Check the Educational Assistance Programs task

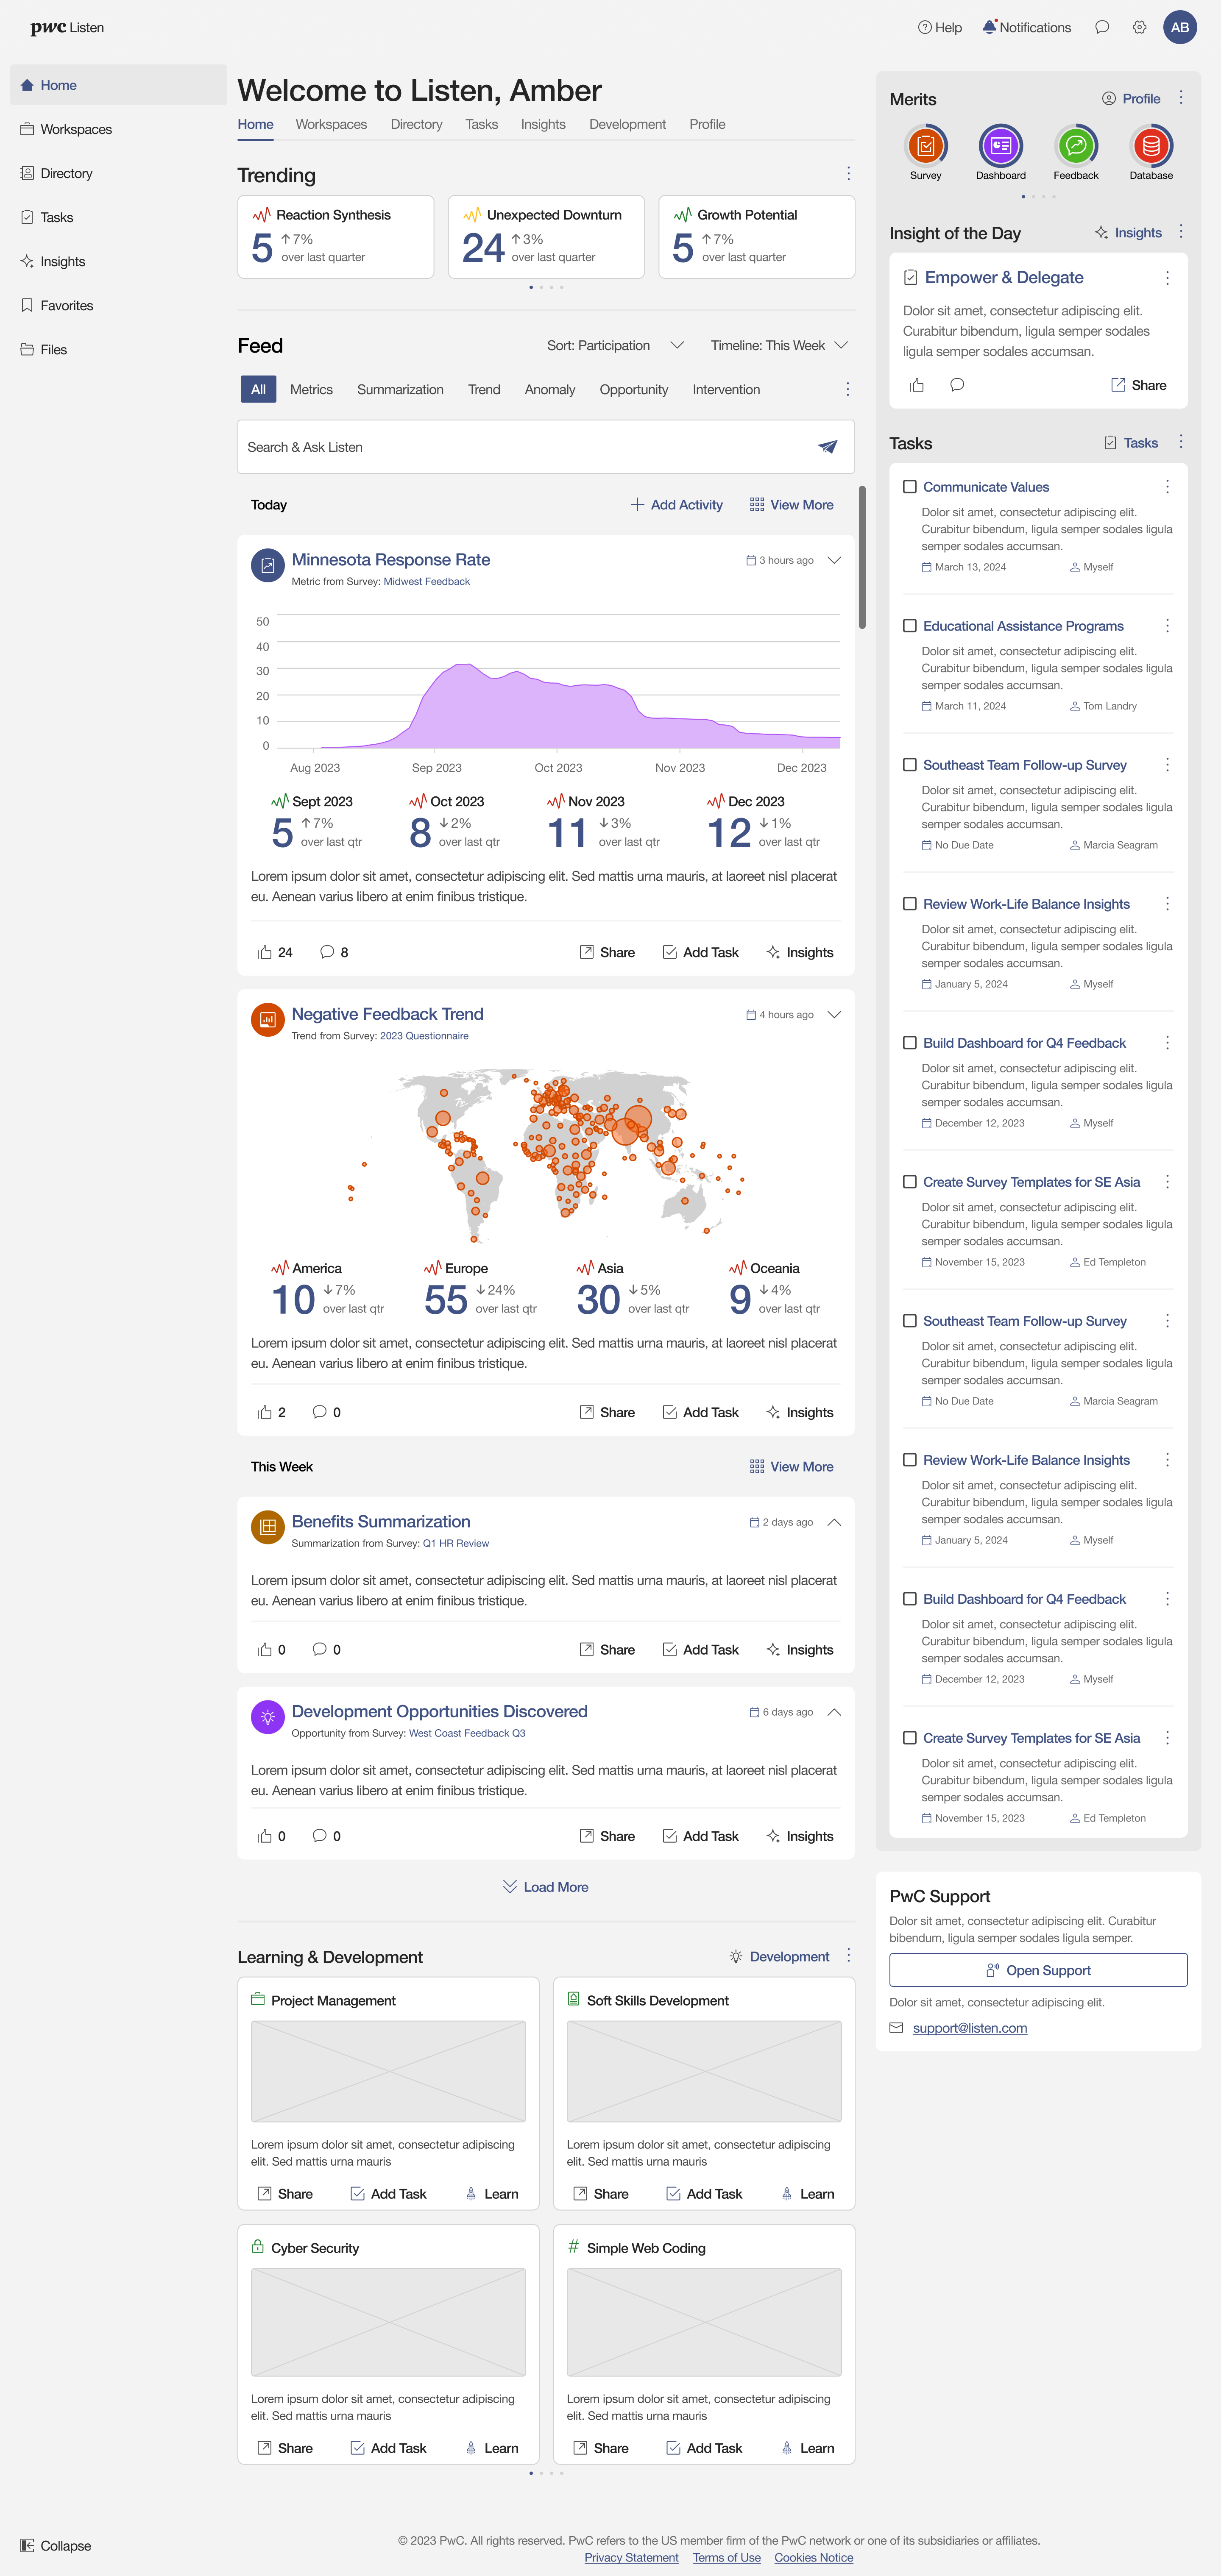coord(909,626)
